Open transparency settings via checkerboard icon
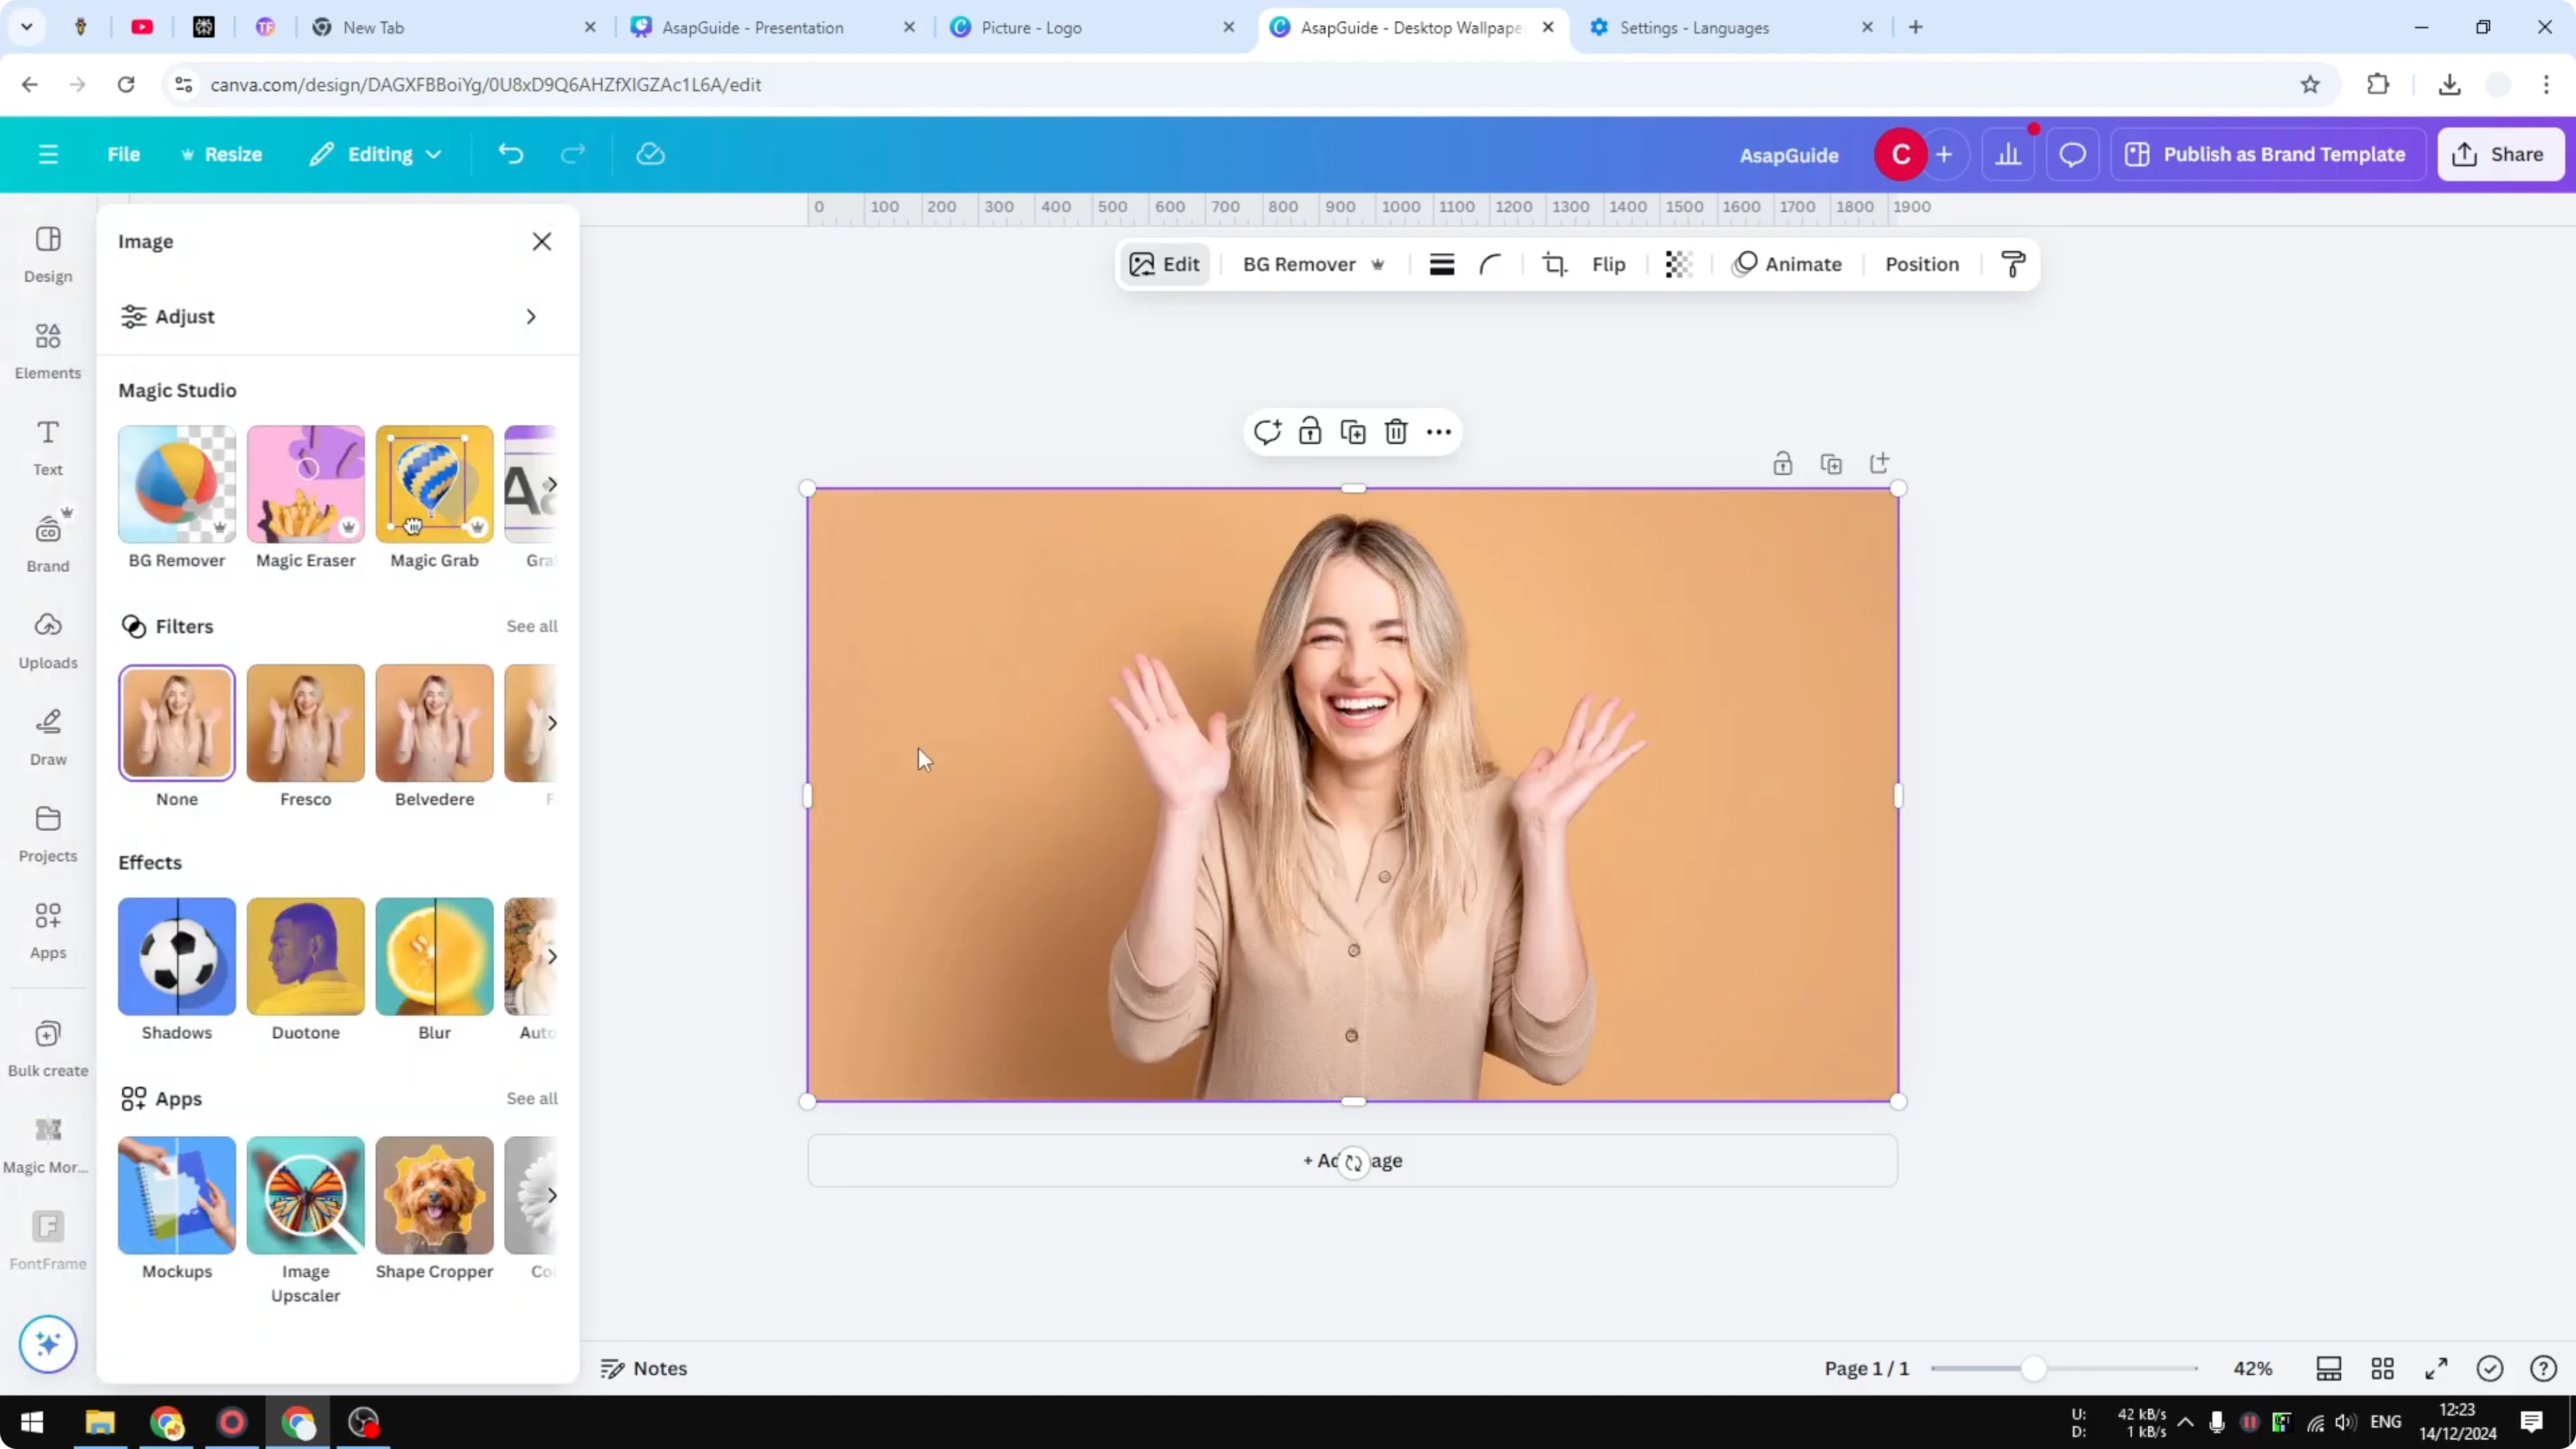This screenshot has height=1449, width=2576. tap(1678, 264)
